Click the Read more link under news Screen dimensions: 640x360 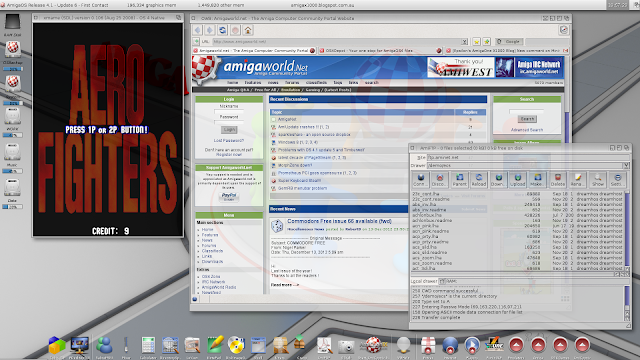click(x=284, y=285)
